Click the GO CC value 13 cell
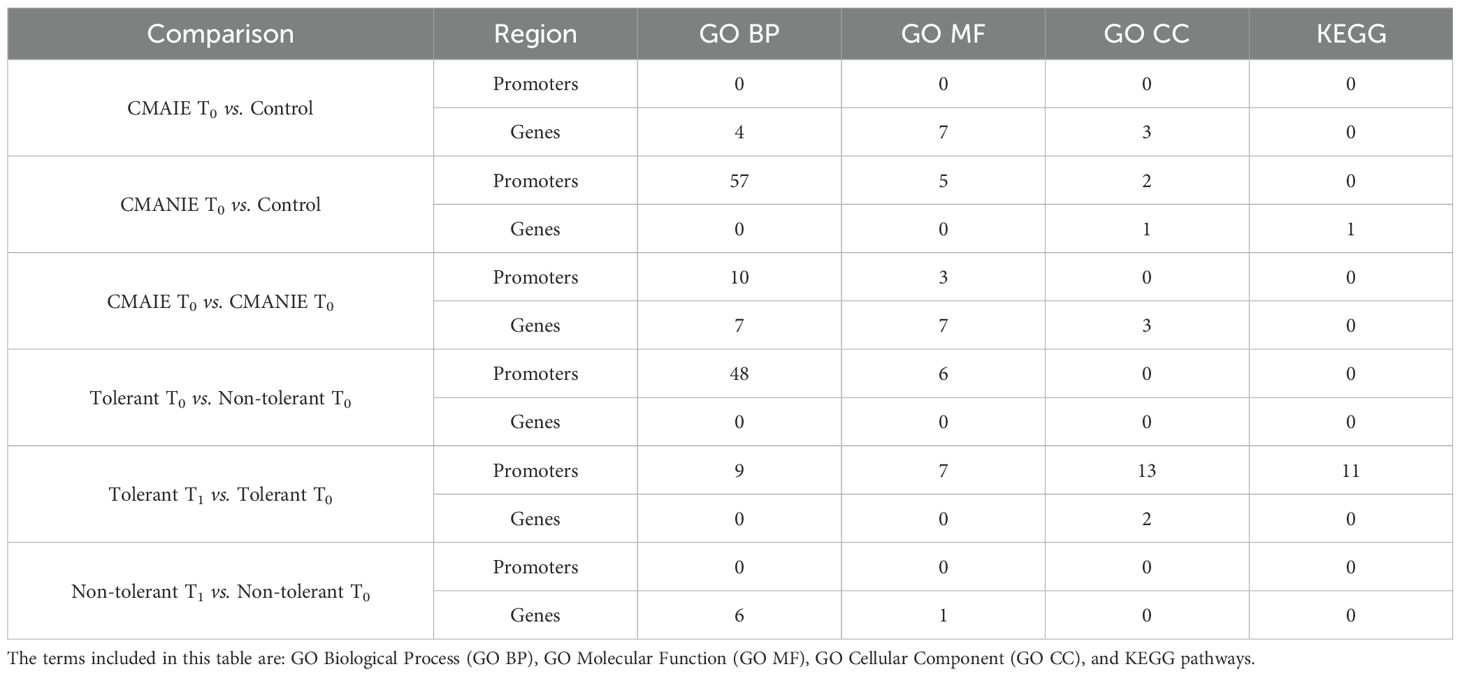Image resolution: width=1460 pixels, height=676 pixels. (1146, 471)
